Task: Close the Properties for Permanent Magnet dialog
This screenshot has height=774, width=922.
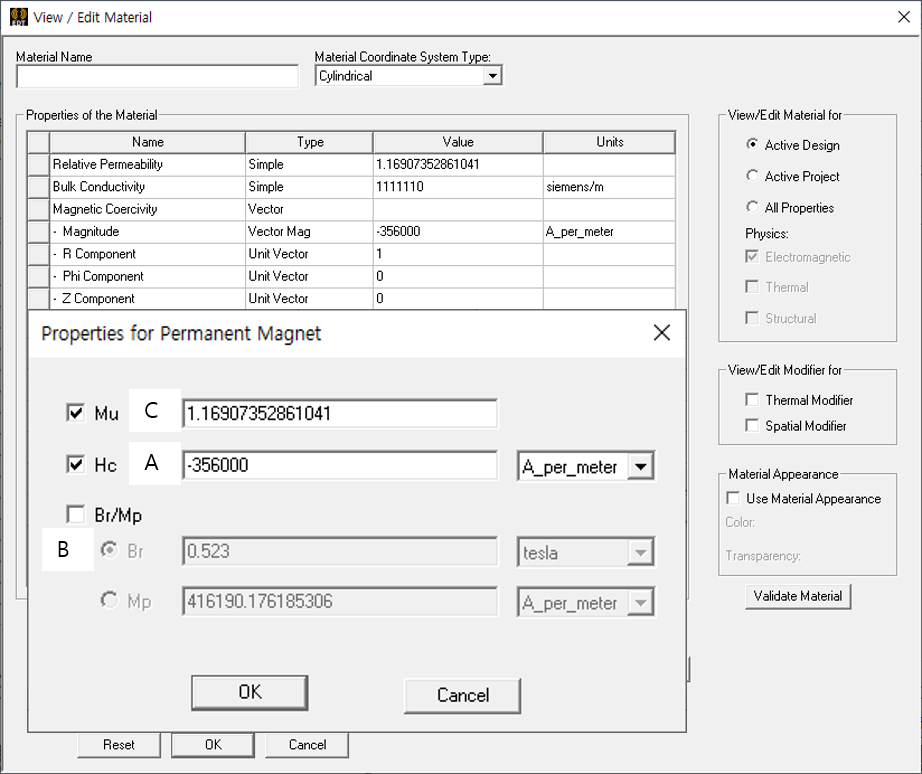Action: pyautogui.click(x=661, y=333)
